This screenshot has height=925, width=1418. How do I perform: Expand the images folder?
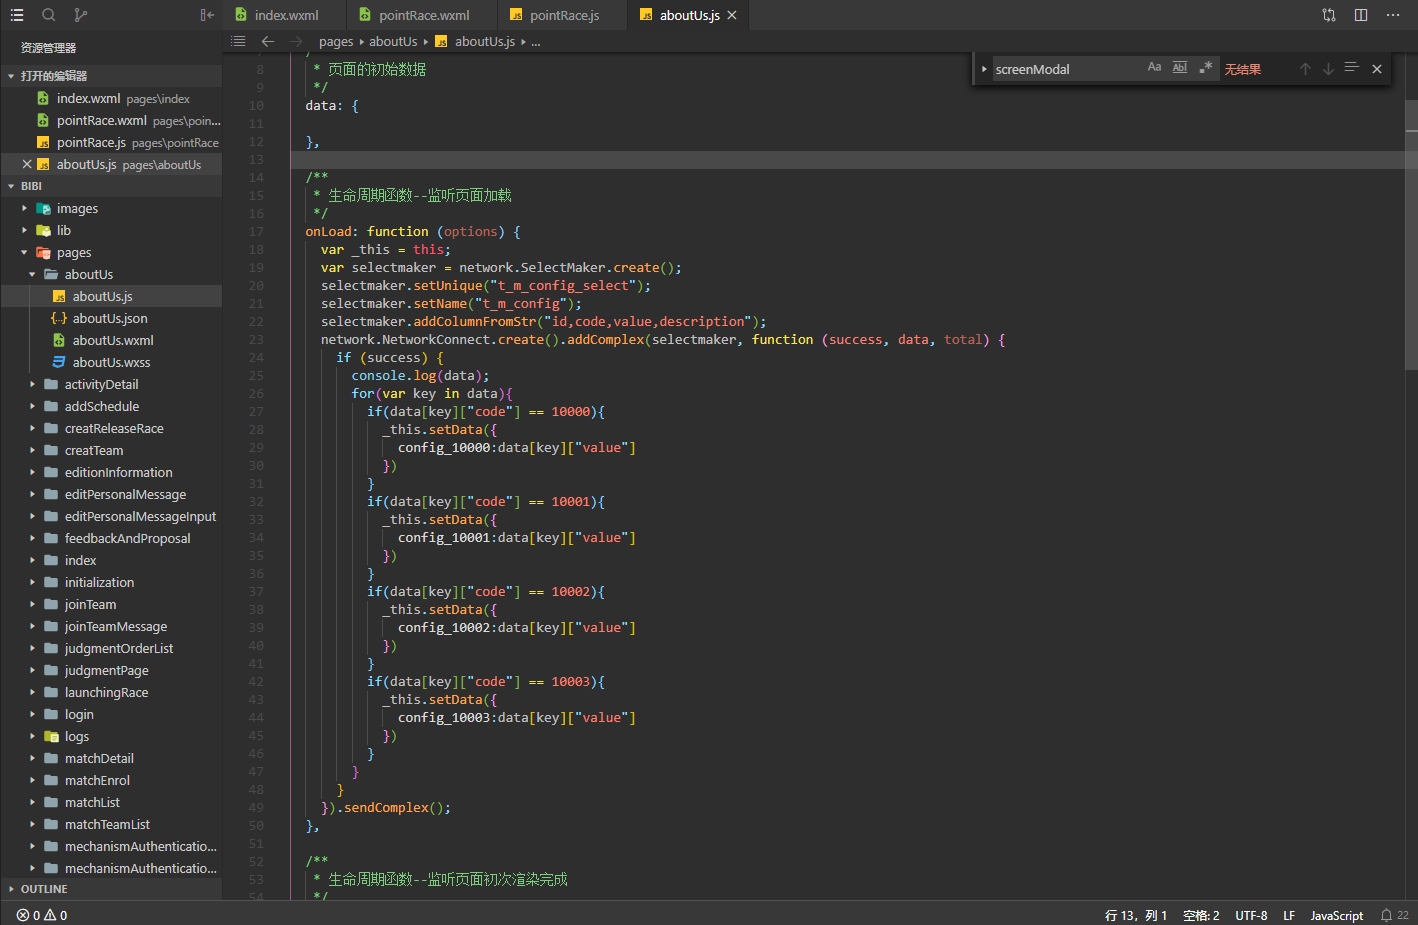click(24, 208)
